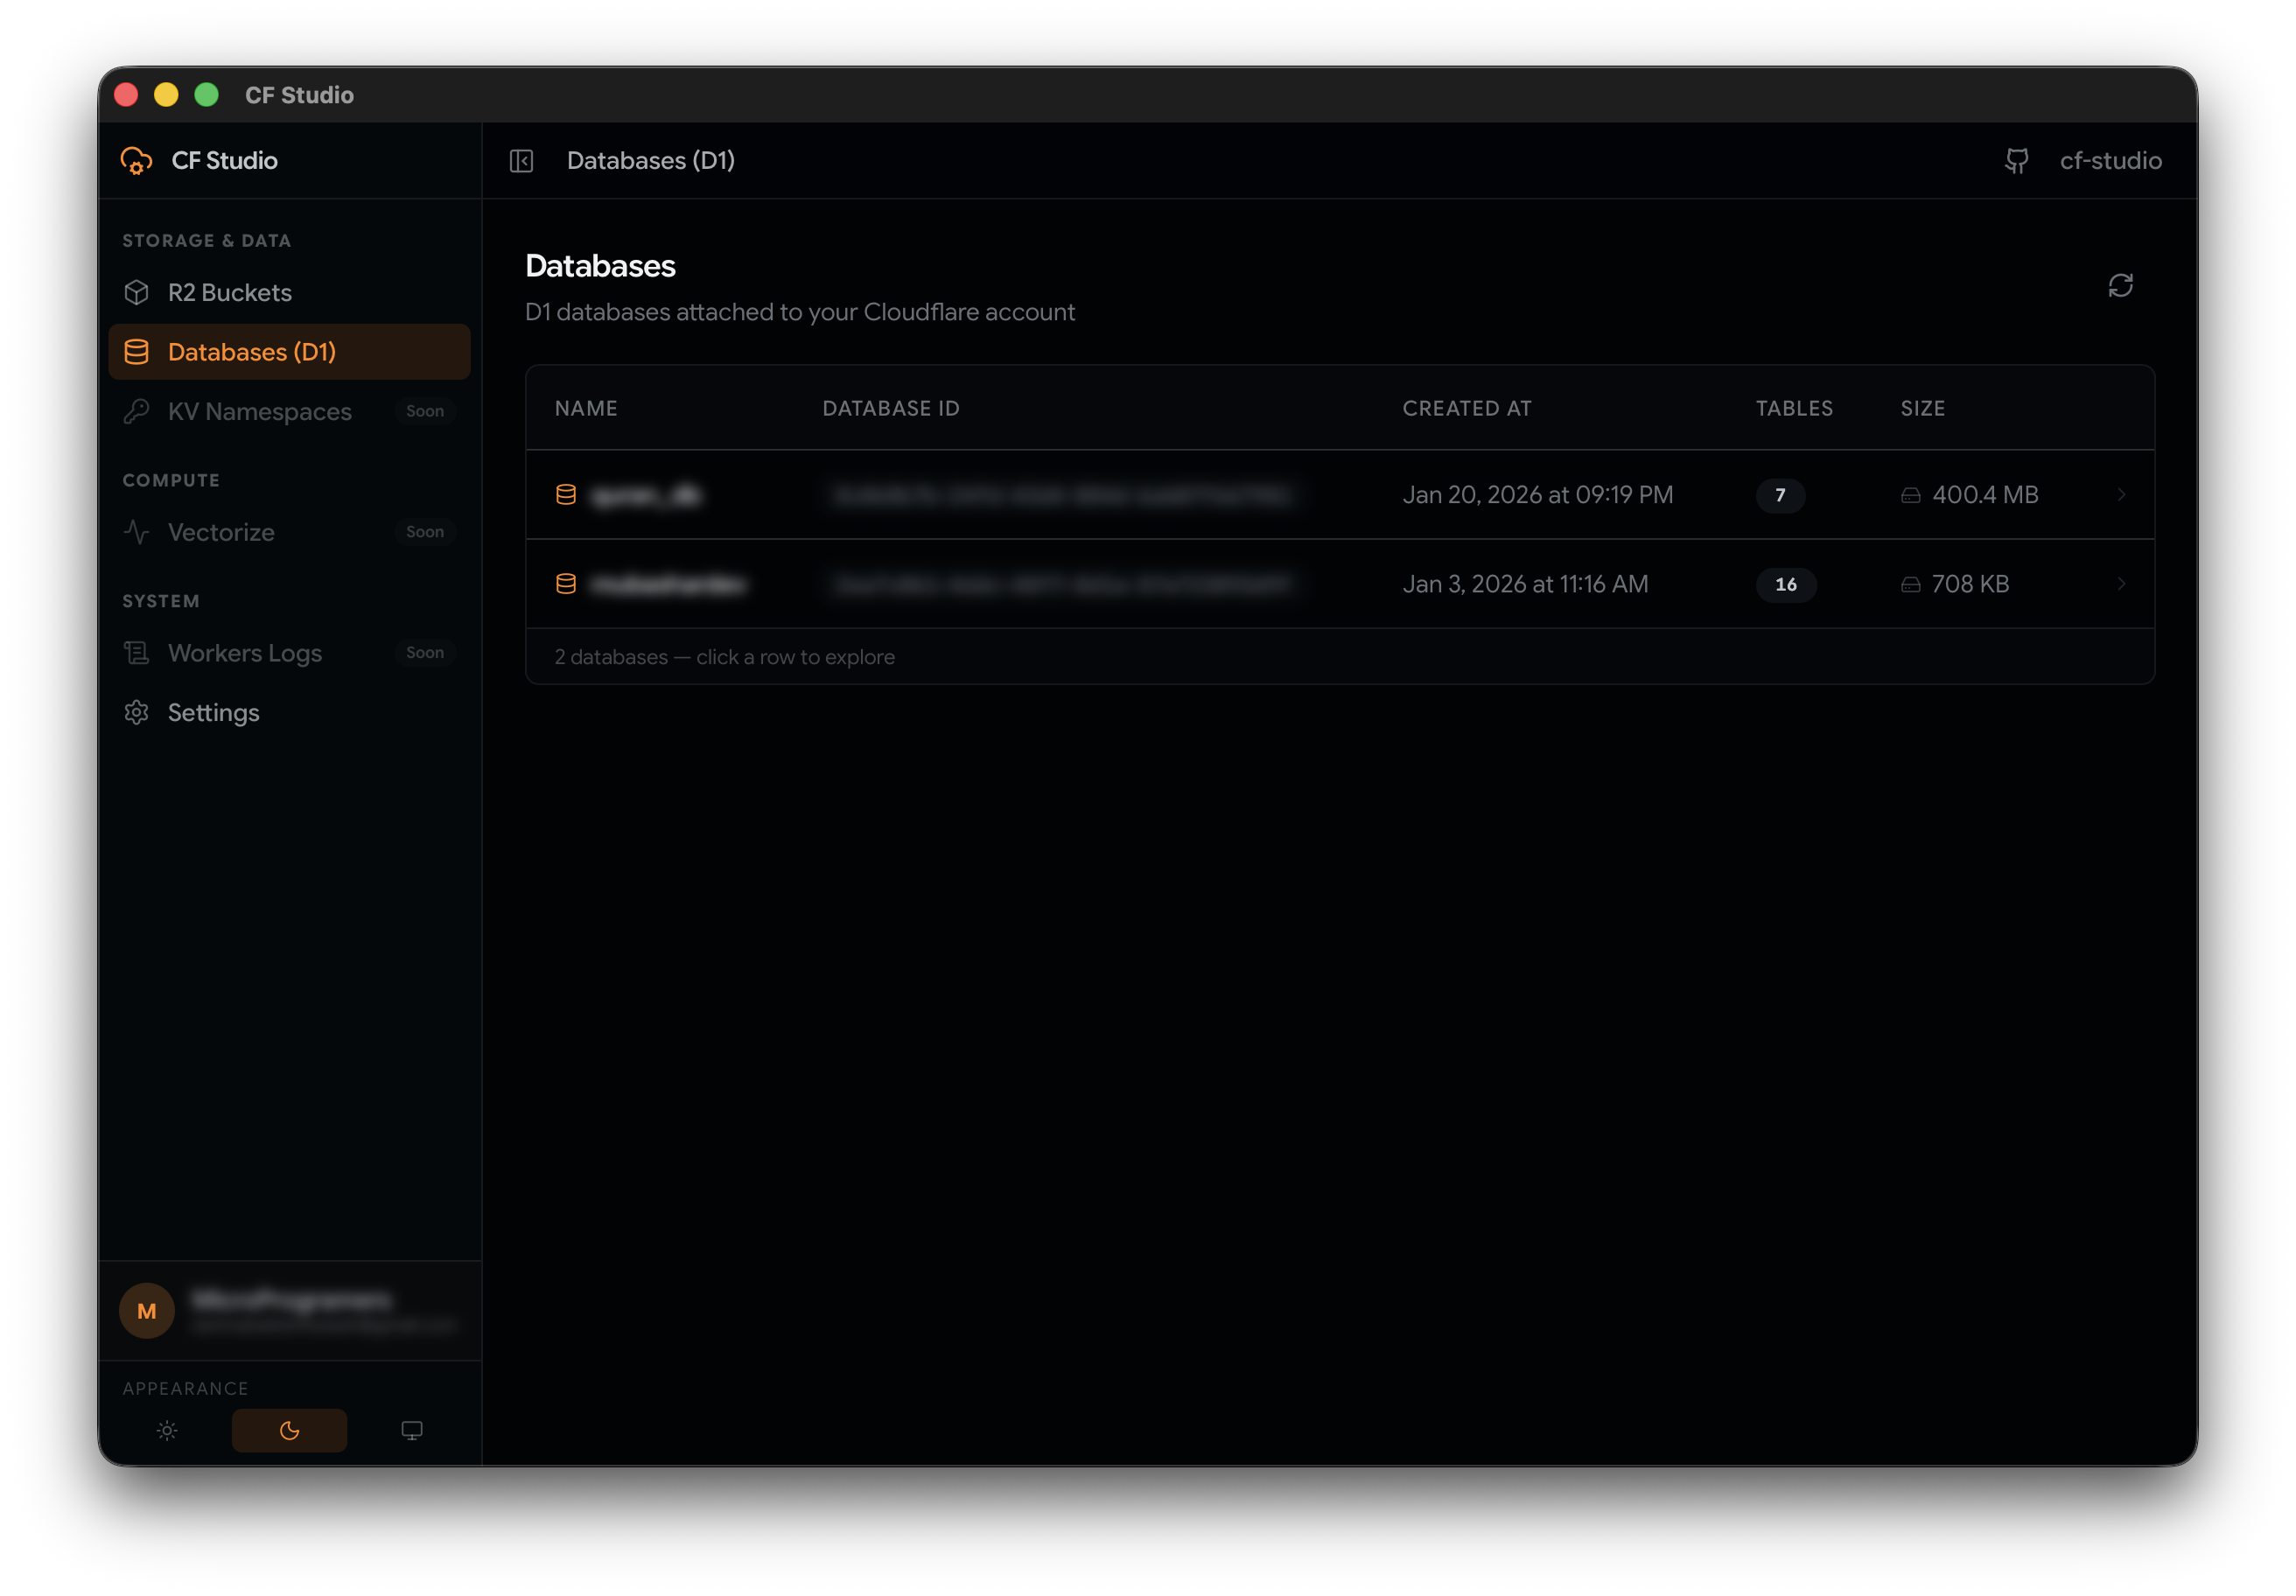This screenshot has height=1596, width=2296.
Task: Click the KV Namespaces key icon
Action: point(137,412)
